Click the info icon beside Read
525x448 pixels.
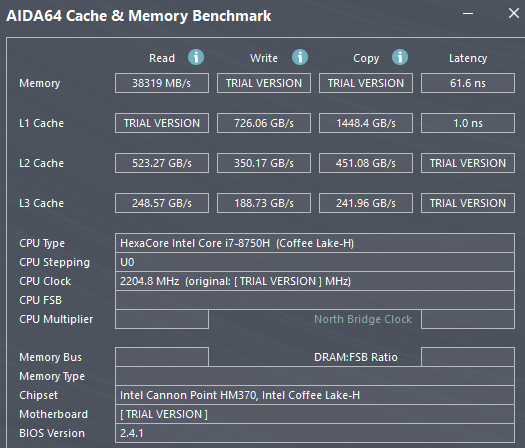pyautogui.click(x=196, y=57)
